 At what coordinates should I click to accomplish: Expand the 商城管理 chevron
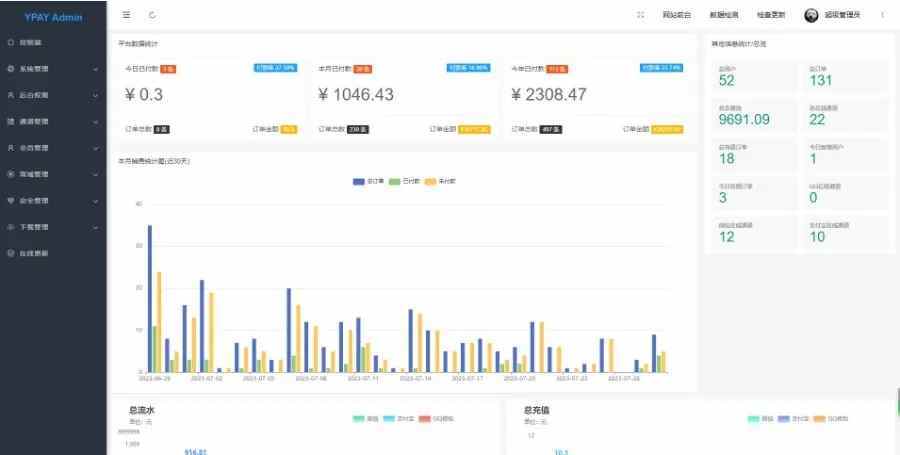point(95,174)
